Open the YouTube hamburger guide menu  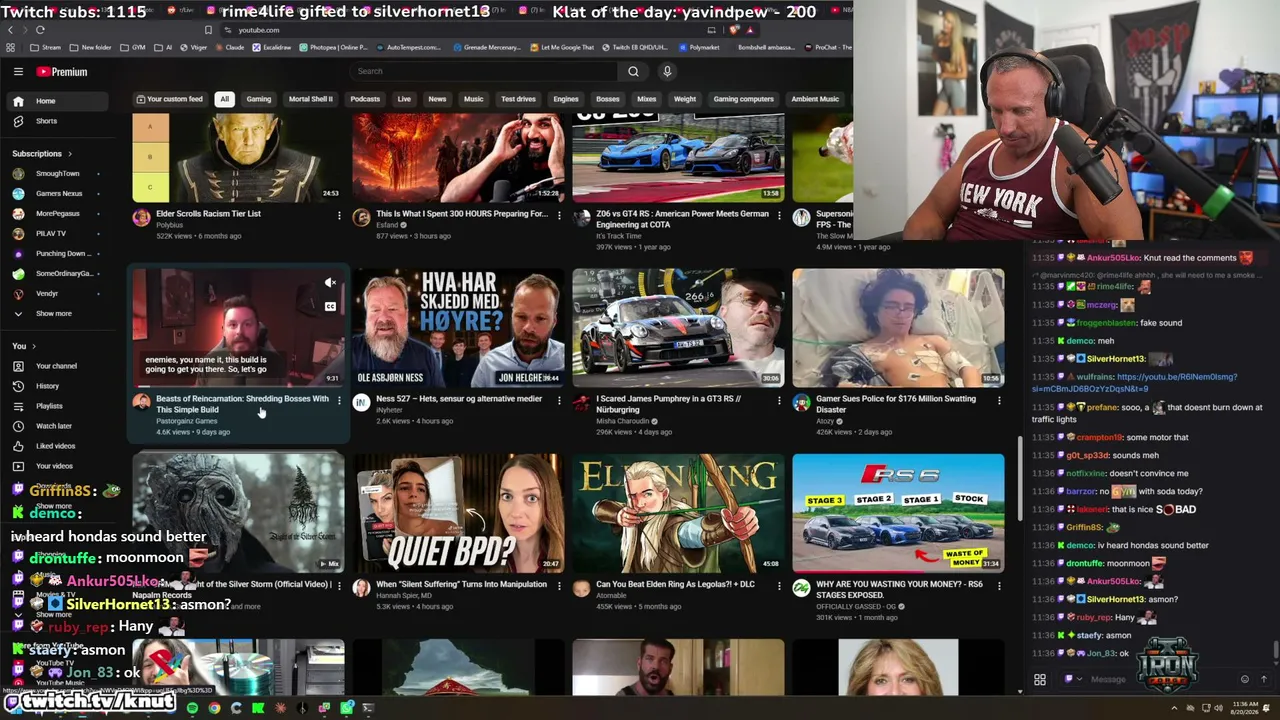[x=18, y=71]
